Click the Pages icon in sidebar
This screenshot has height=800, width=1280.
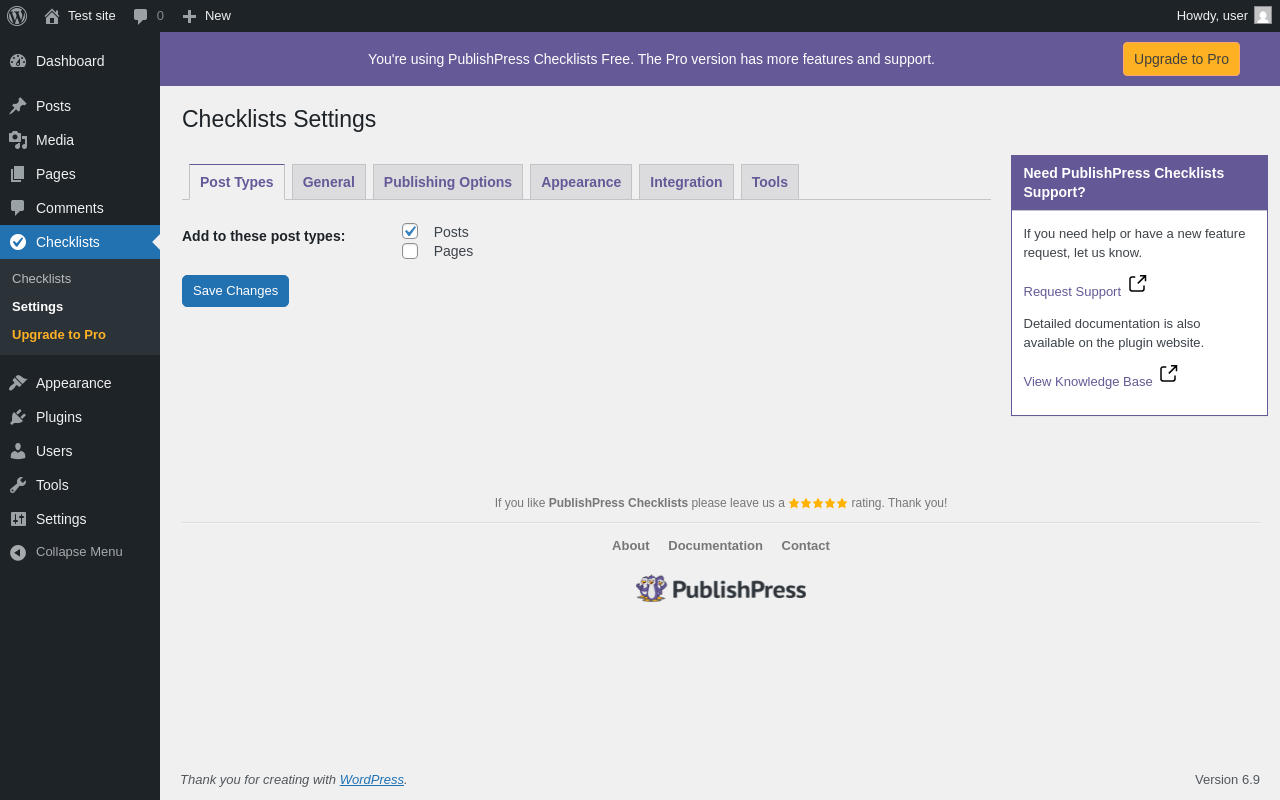click(18, 174)
